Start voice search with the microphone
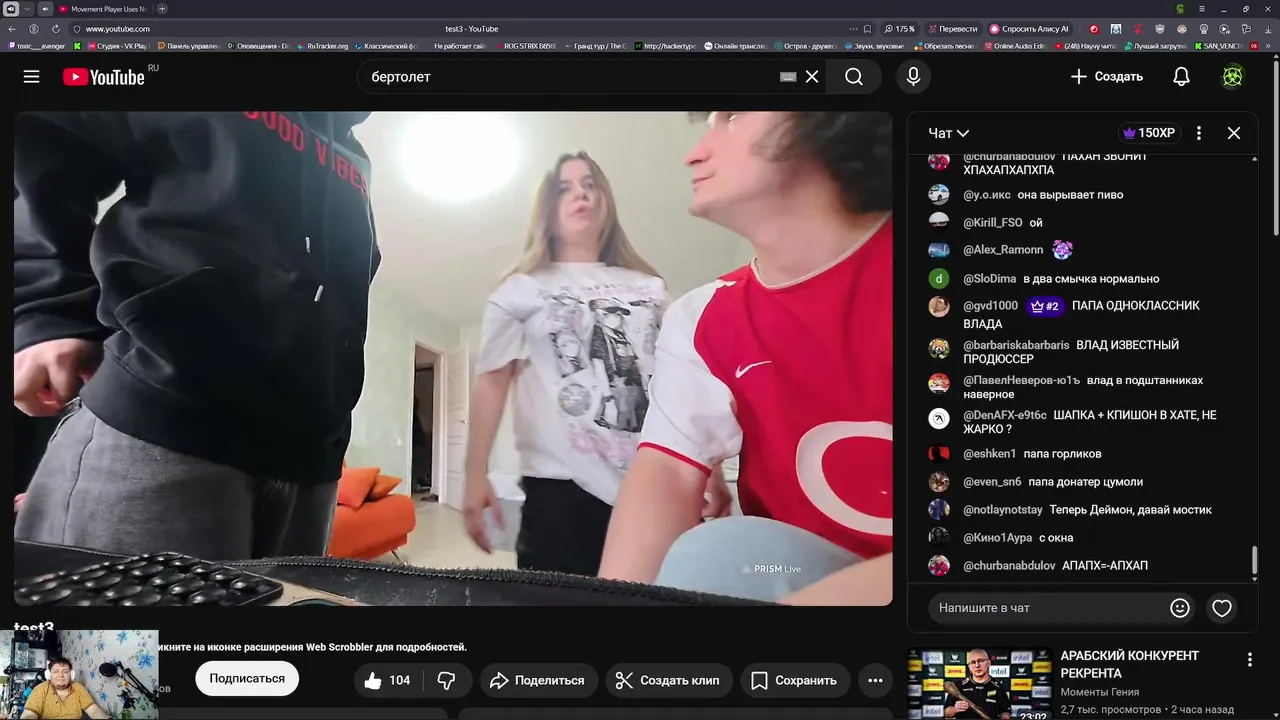Screen dimensions: 1280x720 pyautogui.click(x=913, y=77)
